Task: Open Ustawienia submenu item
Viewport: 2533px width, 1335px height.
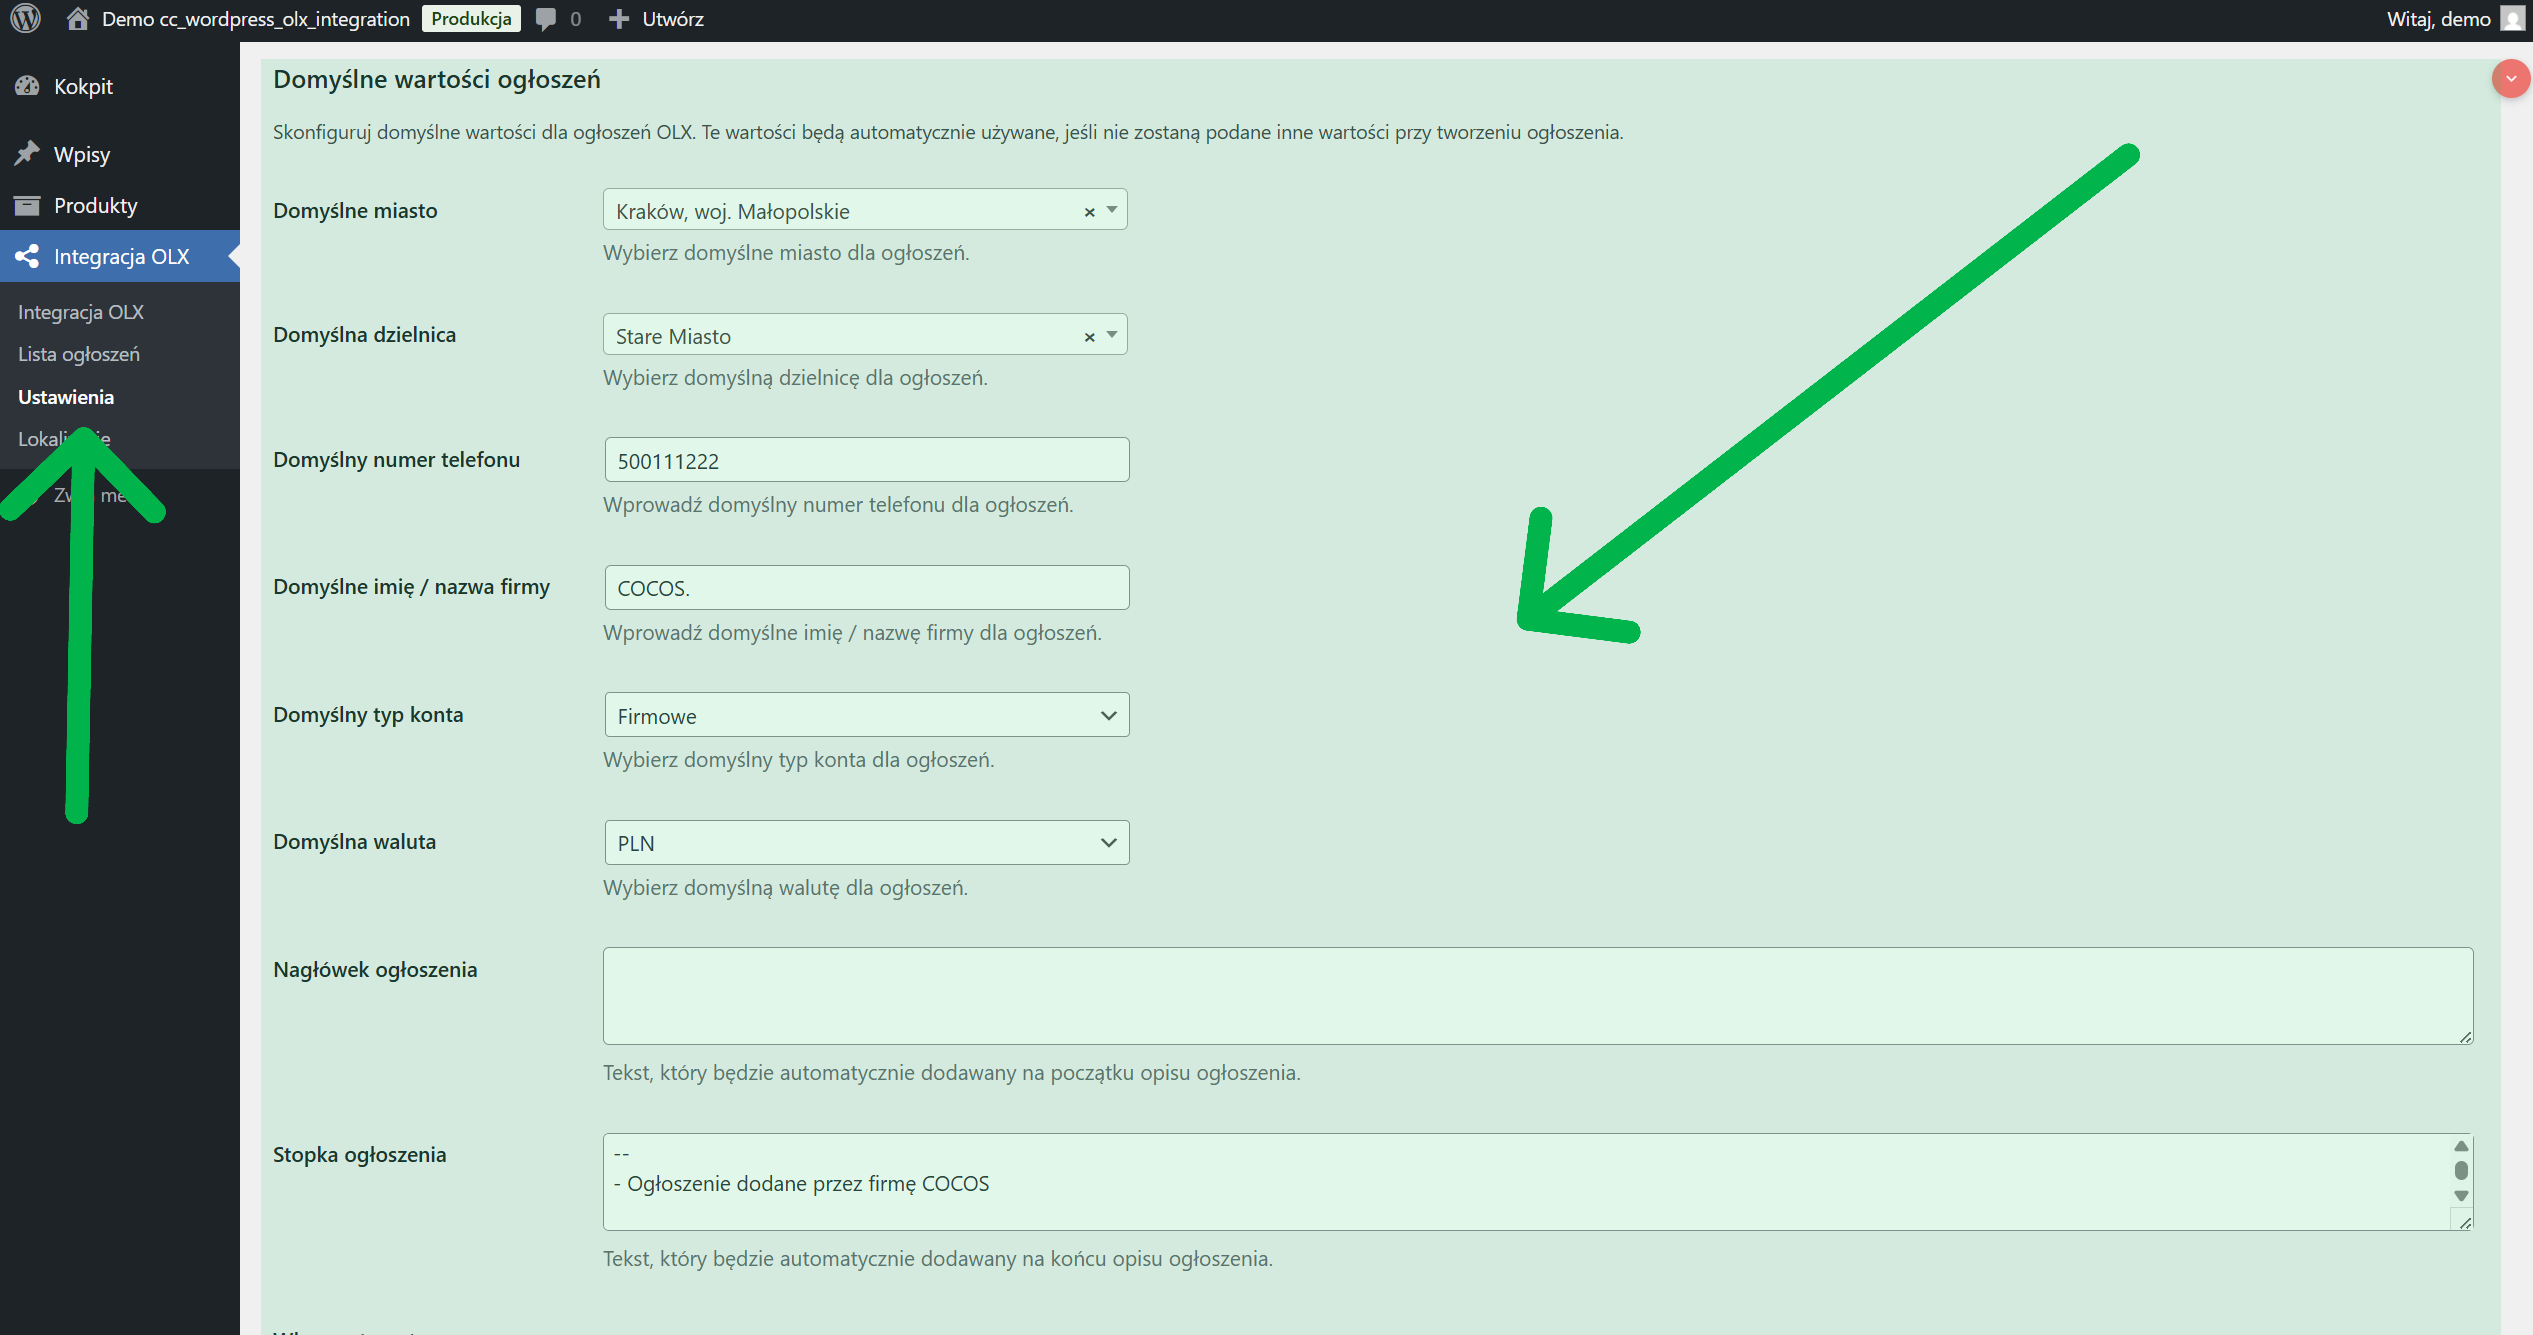Action: (x=66, y=397)
